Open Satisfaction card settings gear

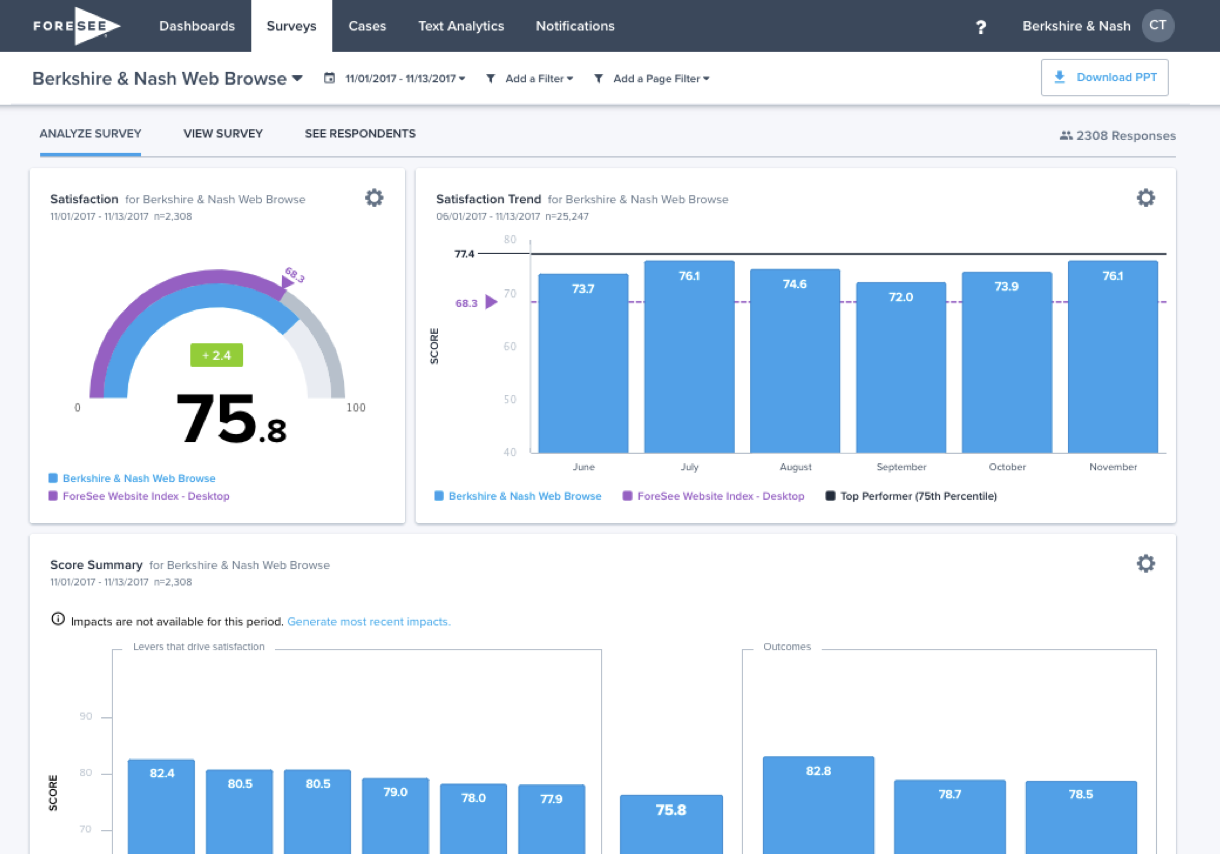point(374,198)
